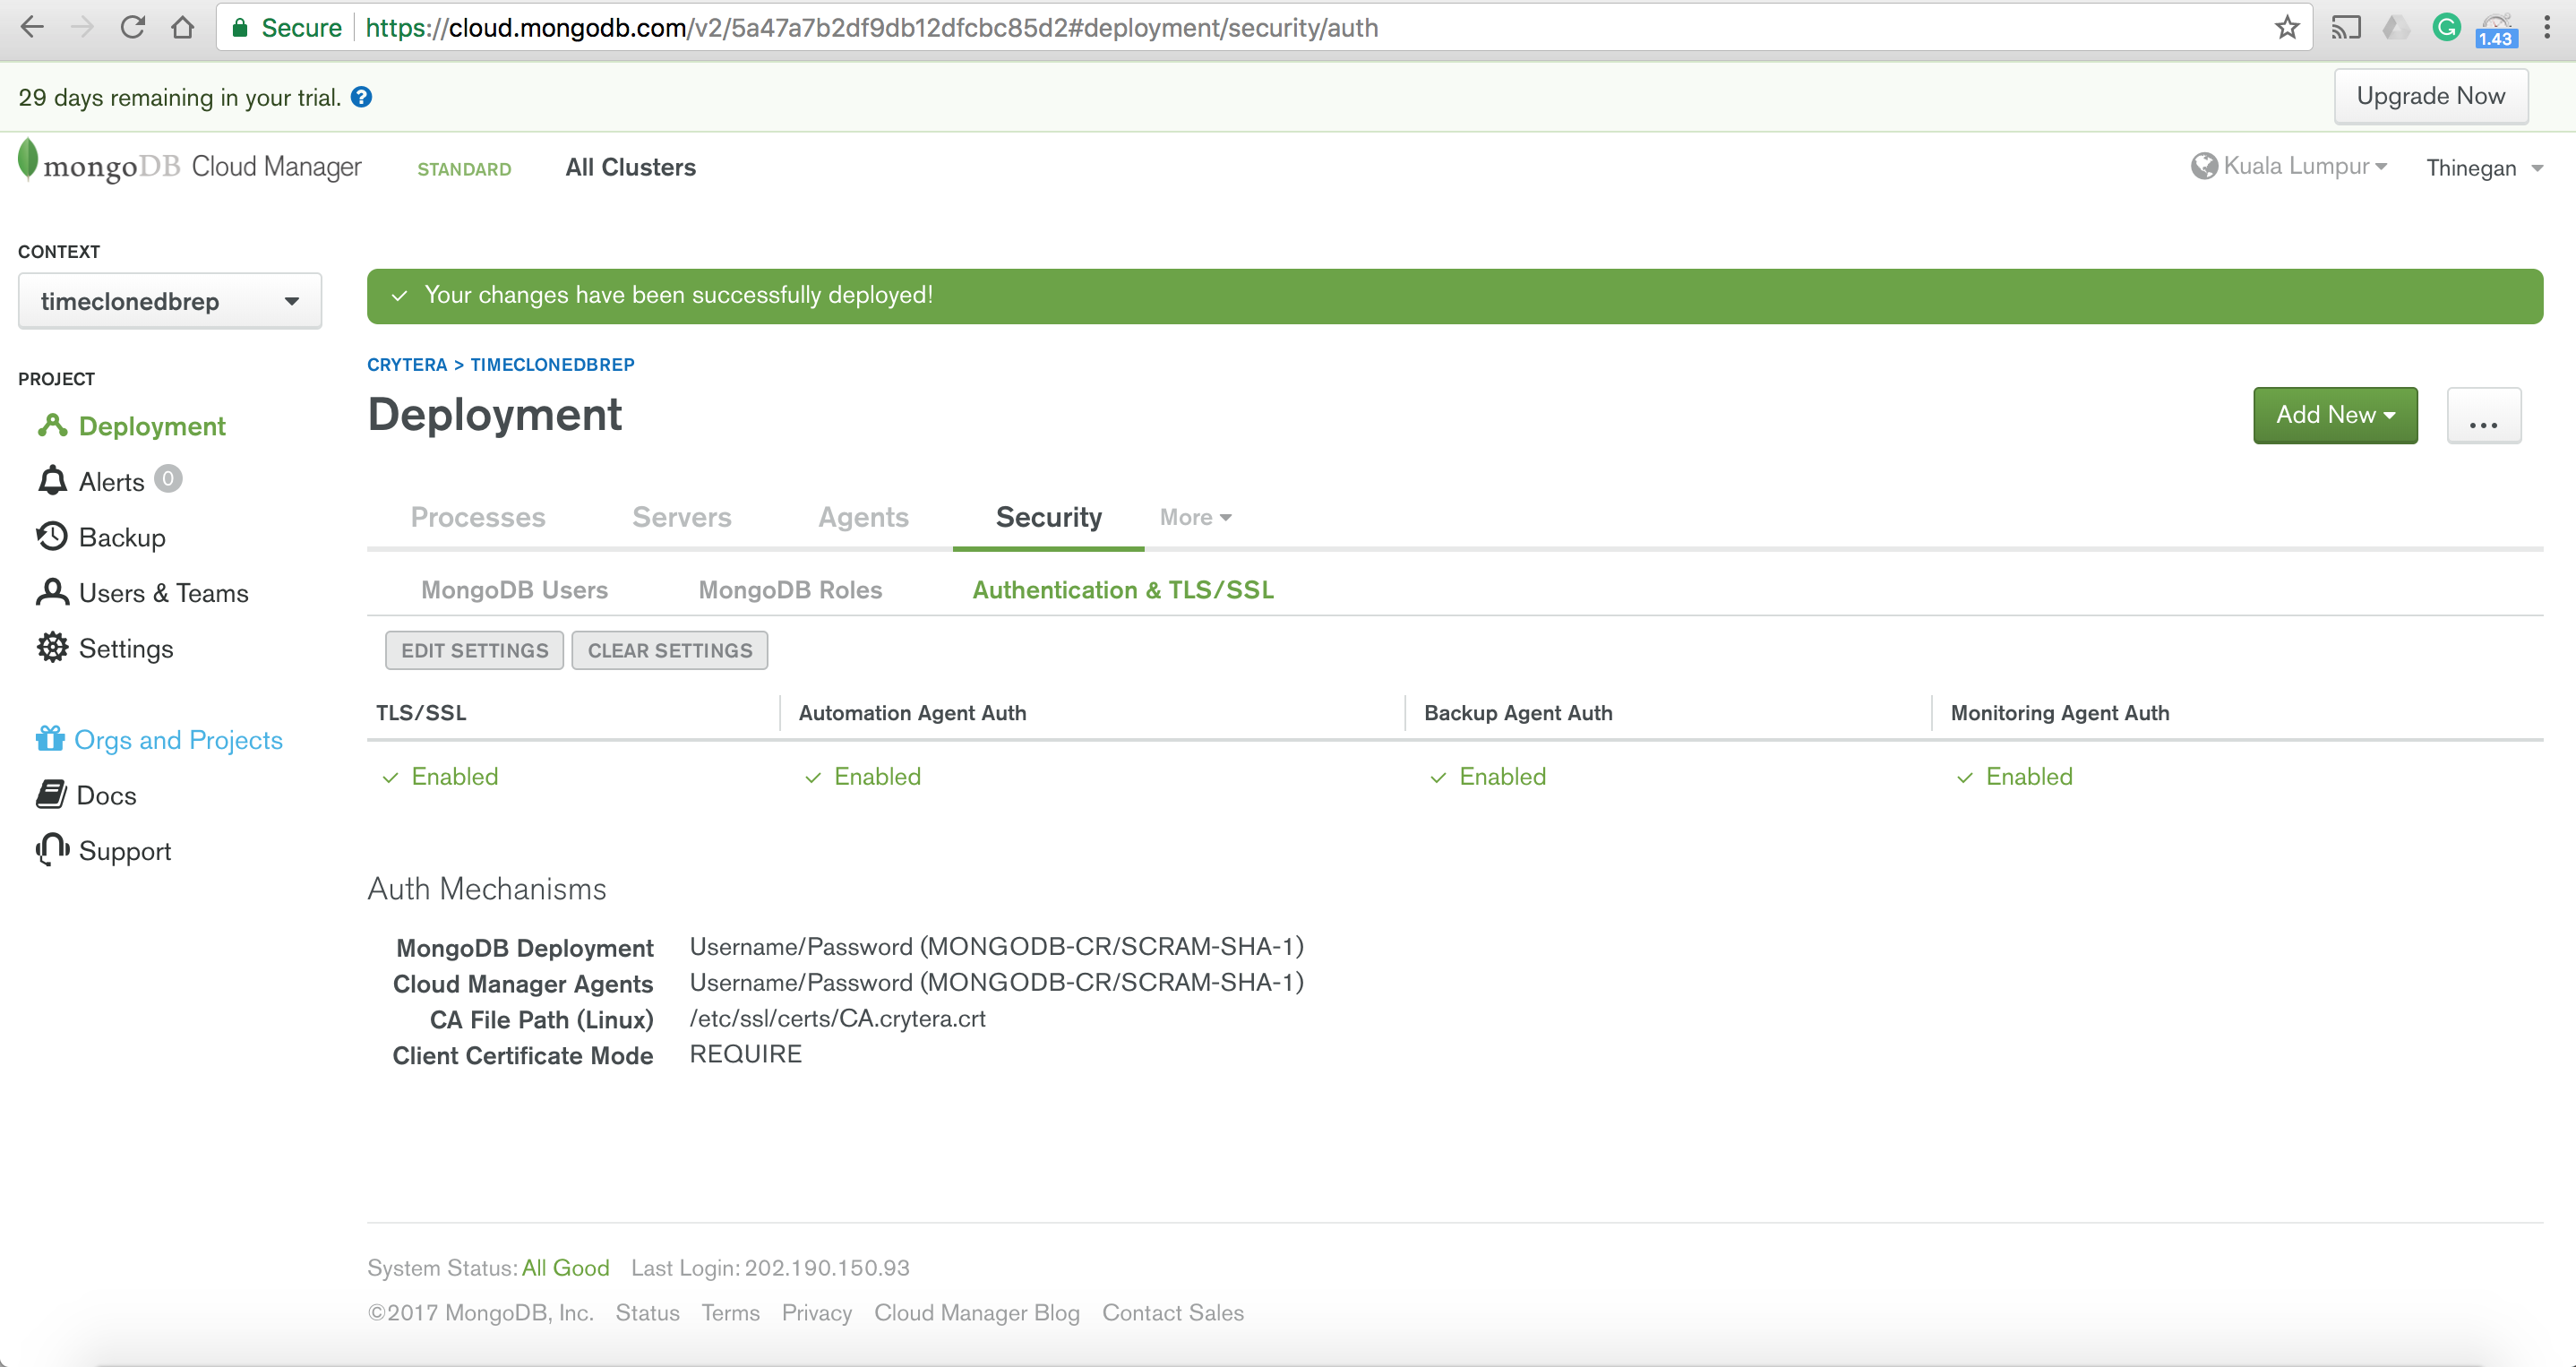Click the Docs book icon

click(51, 795)
